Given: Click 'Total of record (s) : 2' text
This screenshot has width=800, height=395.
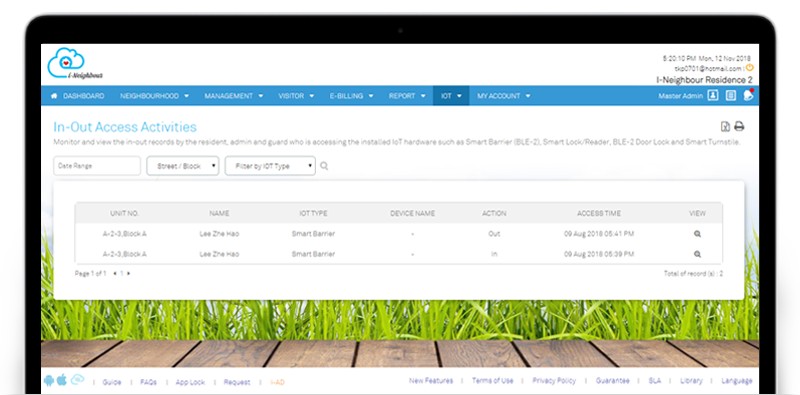Looking at the screenshot, I should coord(693,274).
